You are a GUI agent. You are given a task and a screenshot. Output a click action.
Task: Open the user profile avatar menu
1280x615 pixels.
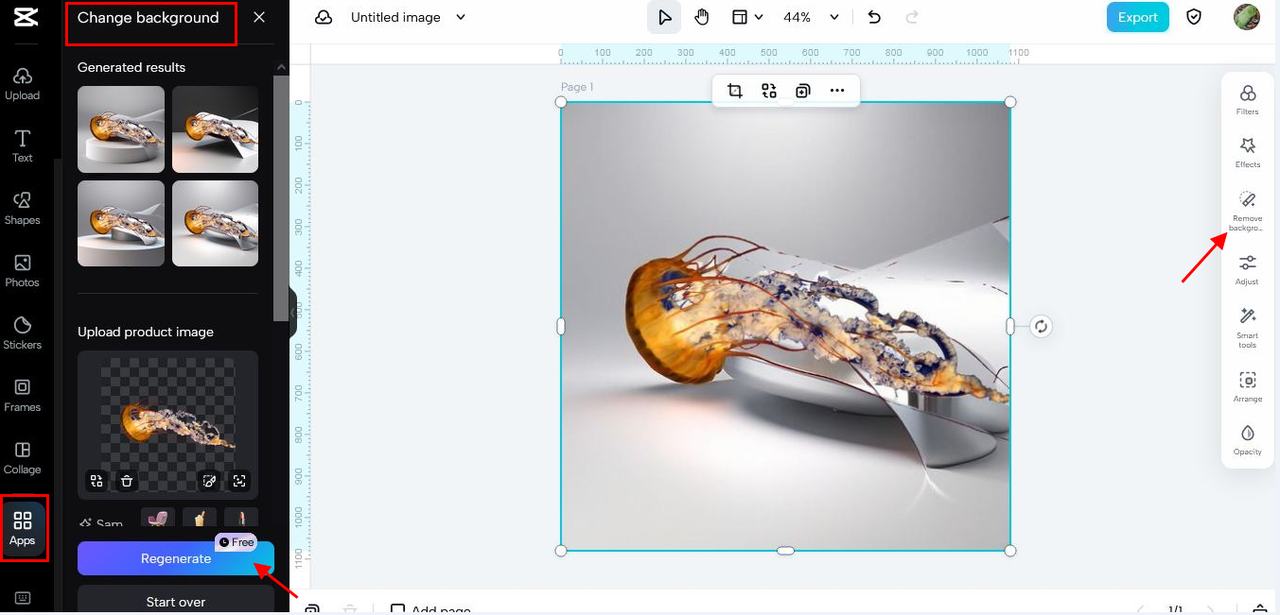[1246, 17]
